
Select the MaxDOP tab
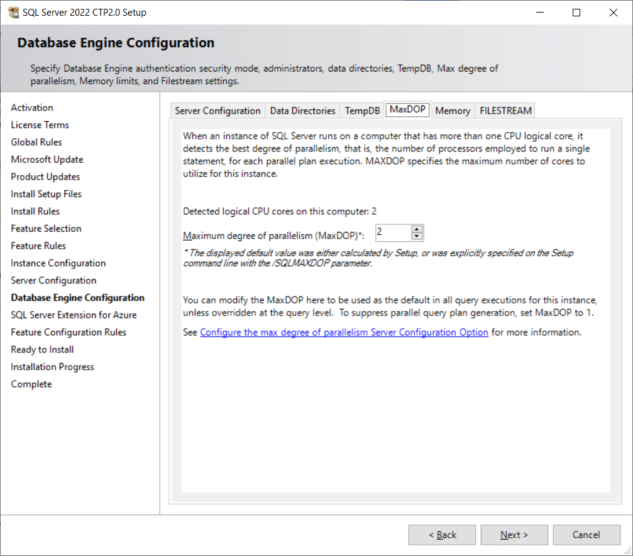point(407,109)
